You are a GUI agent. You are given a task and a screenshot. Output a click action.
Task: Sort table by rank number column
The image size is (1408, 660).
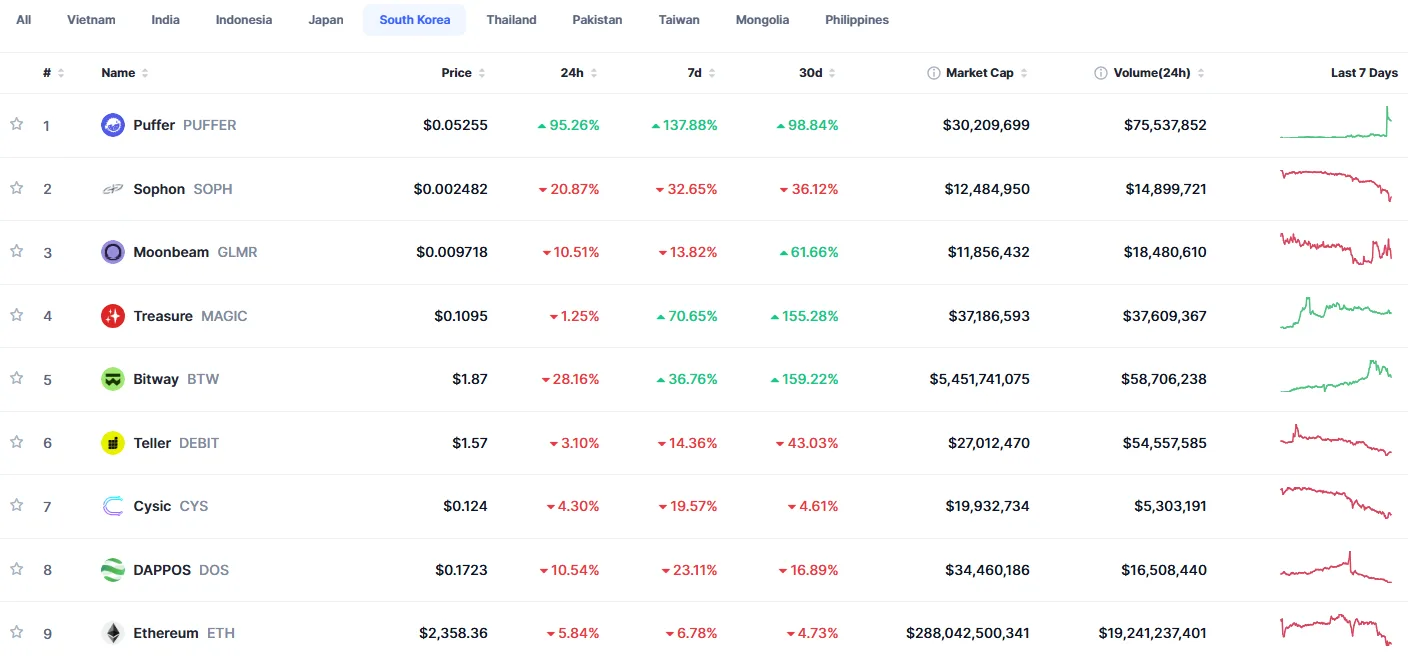(x=54, y=73)
